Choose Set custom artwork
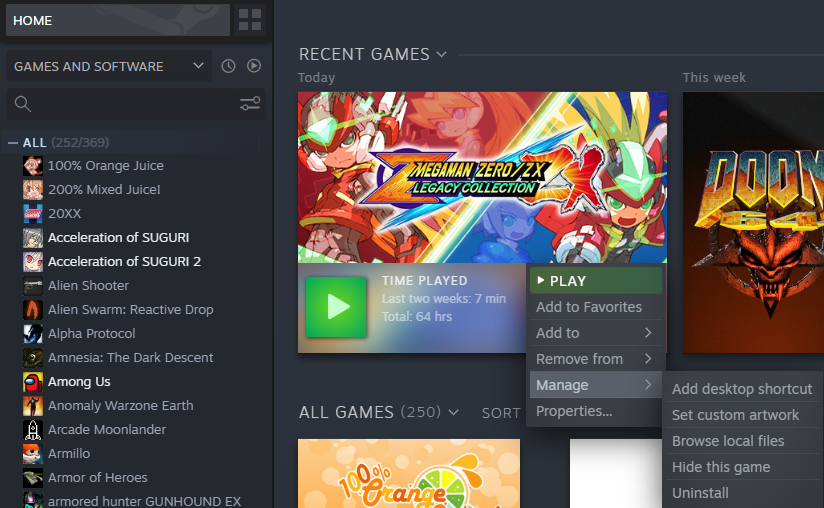 742,415
